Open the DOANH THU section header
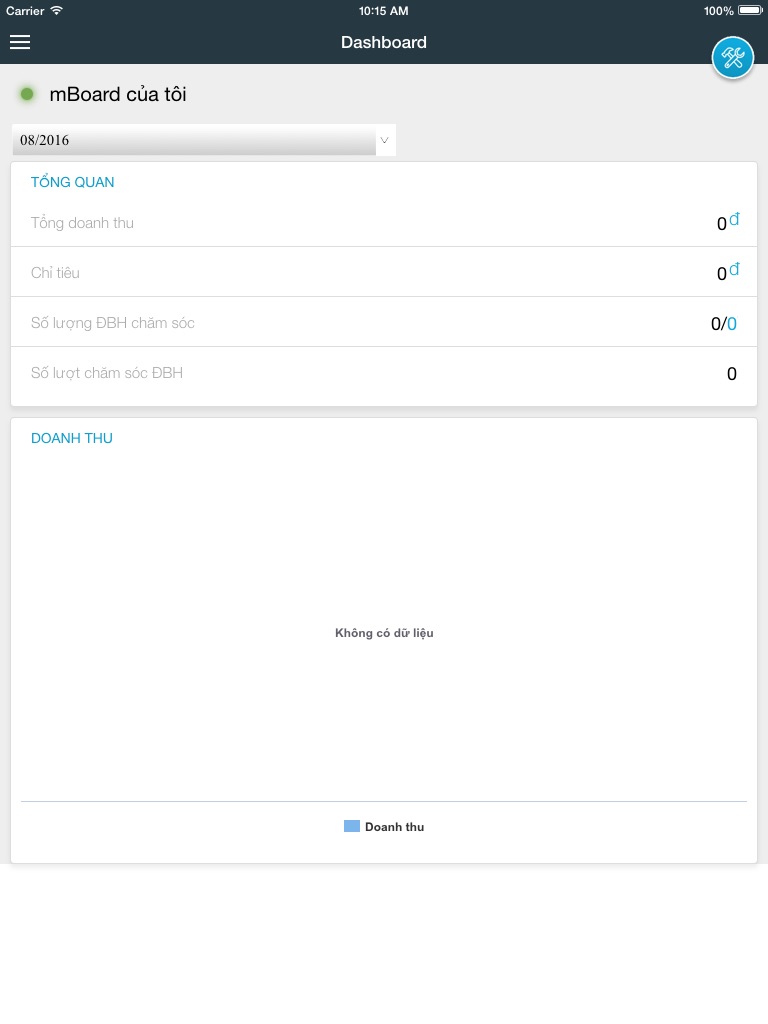768x1024 pixels. point(72,438)
